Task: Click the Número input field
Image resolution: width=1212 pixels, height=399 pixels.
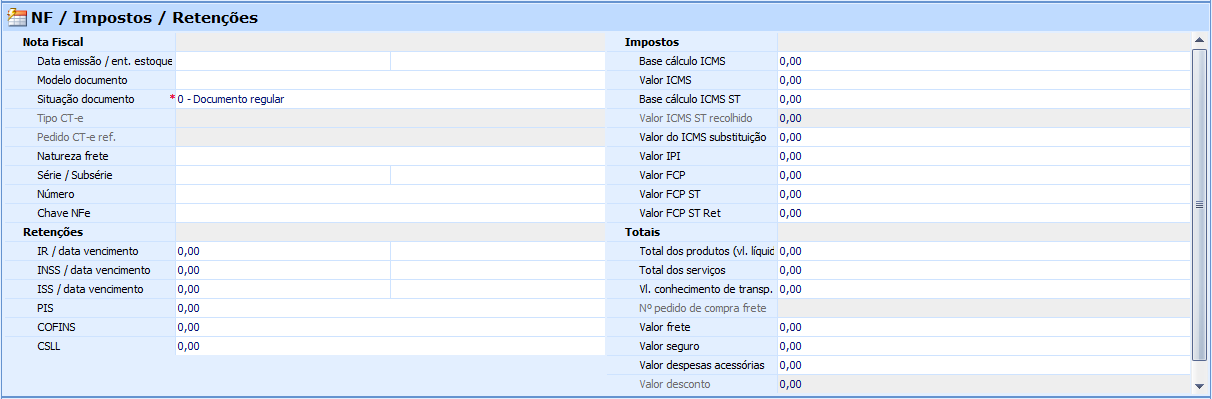Action: pos(391,194)
